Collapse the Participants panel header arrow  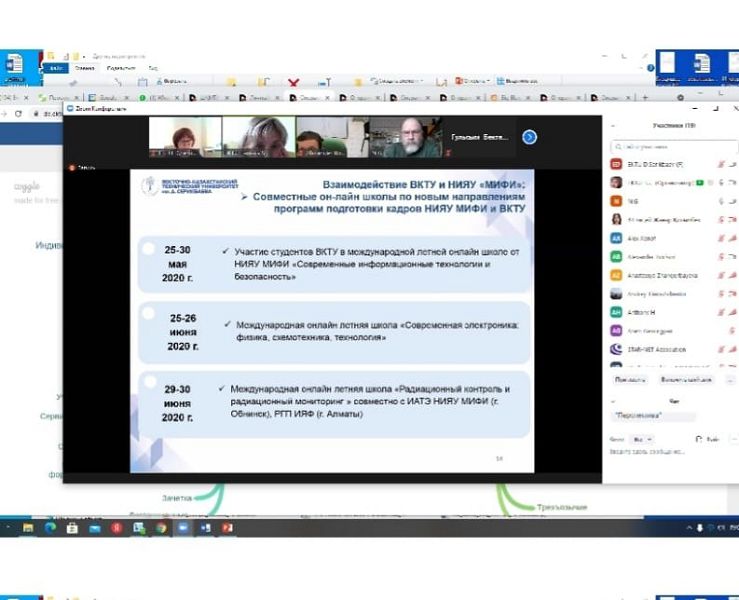pyautogui.click(x=613, y=126)
